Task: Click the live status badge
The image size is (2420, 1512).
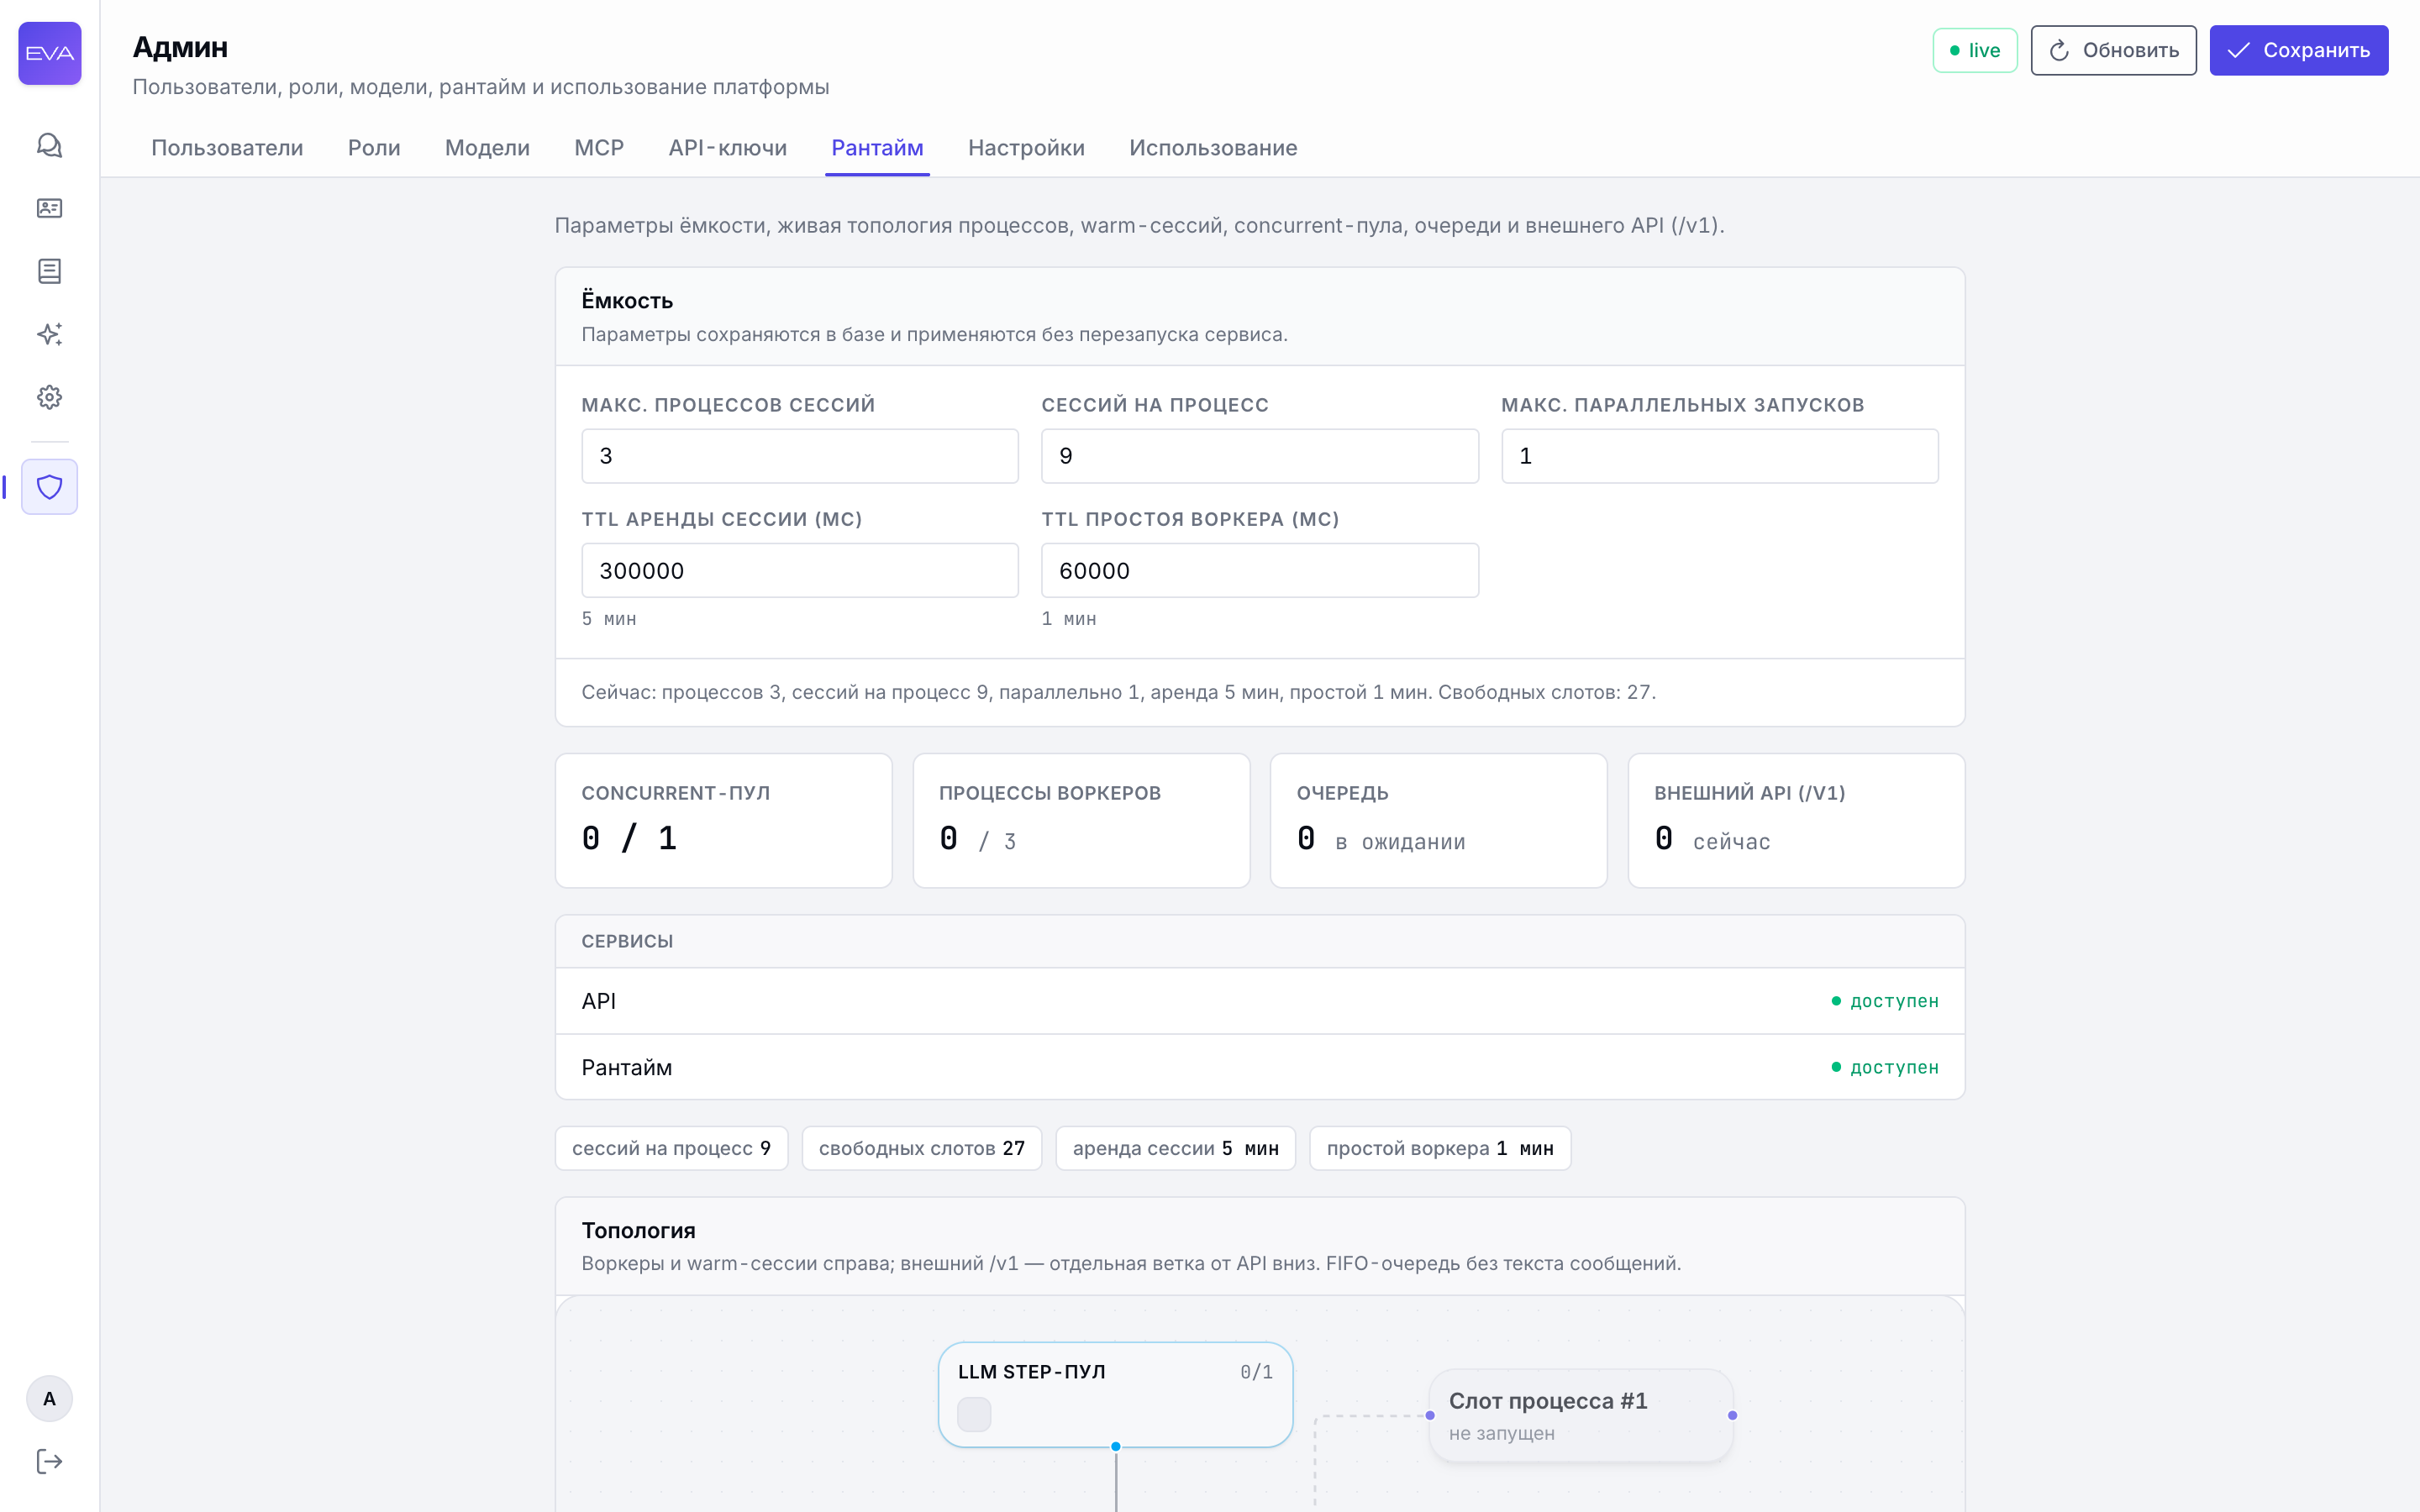Action: click(x=1975, y=50)
